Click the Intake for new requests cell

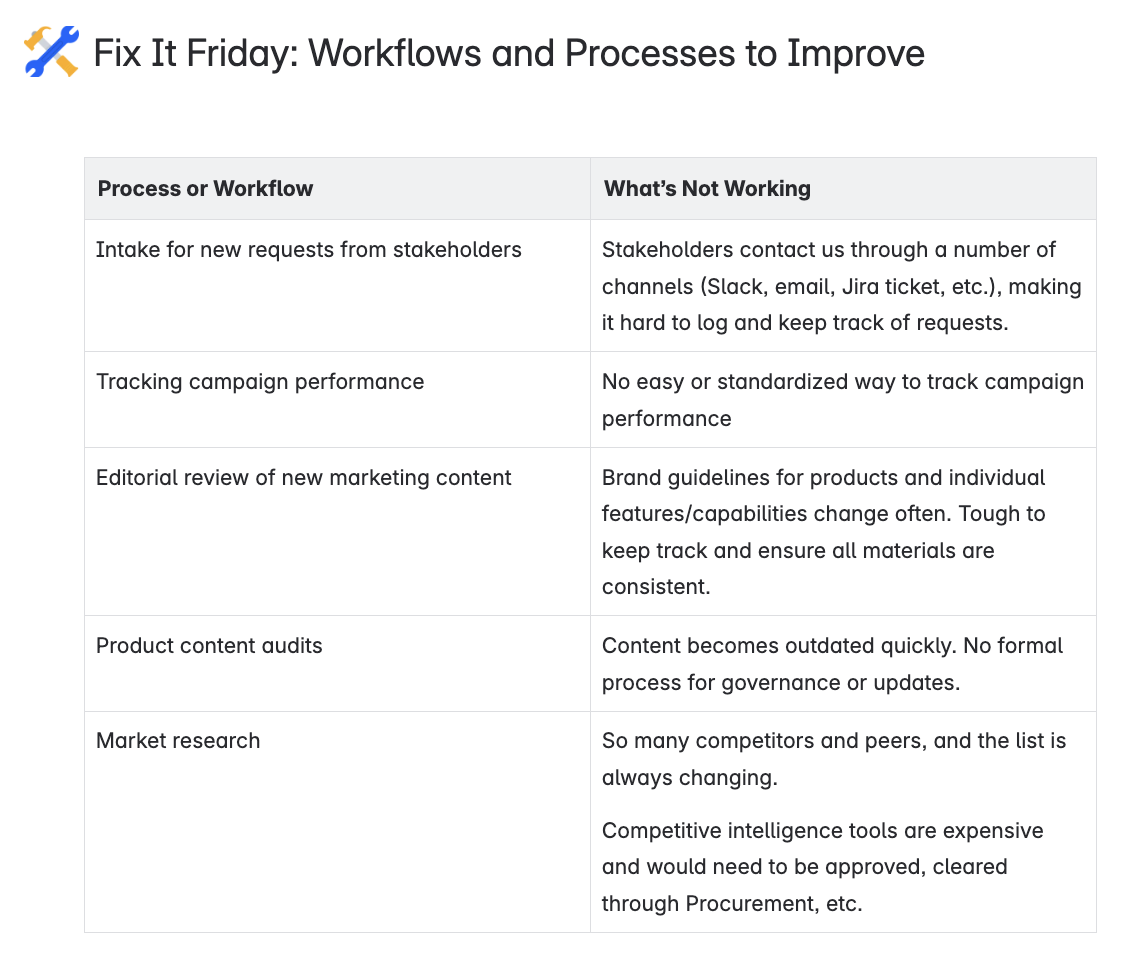pyautogui.click(x=338, y=285)
